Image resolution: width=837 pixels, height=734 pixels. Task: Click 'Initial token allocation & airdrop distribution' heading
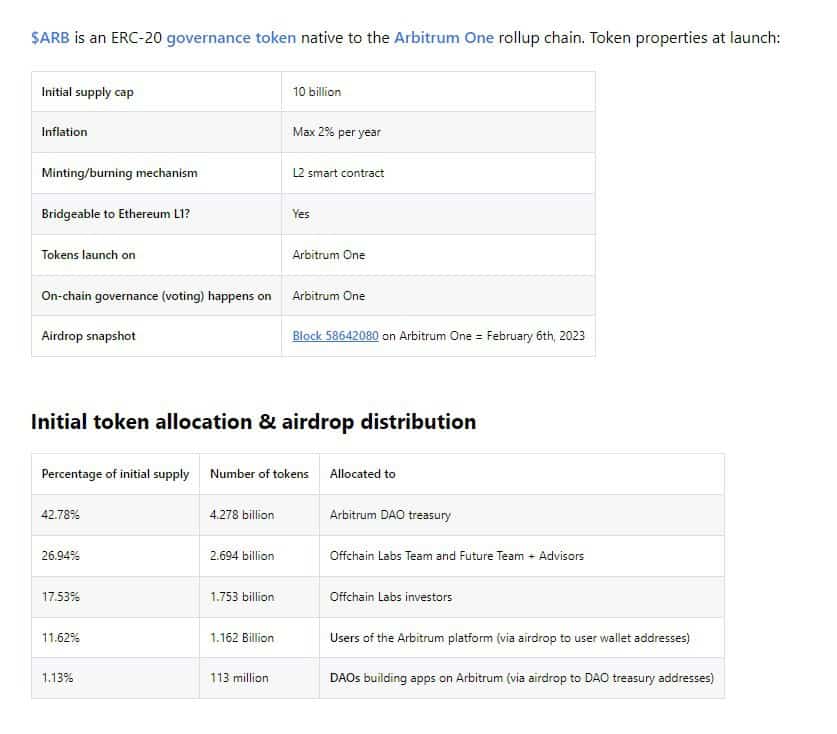click(x=254, y=422)
